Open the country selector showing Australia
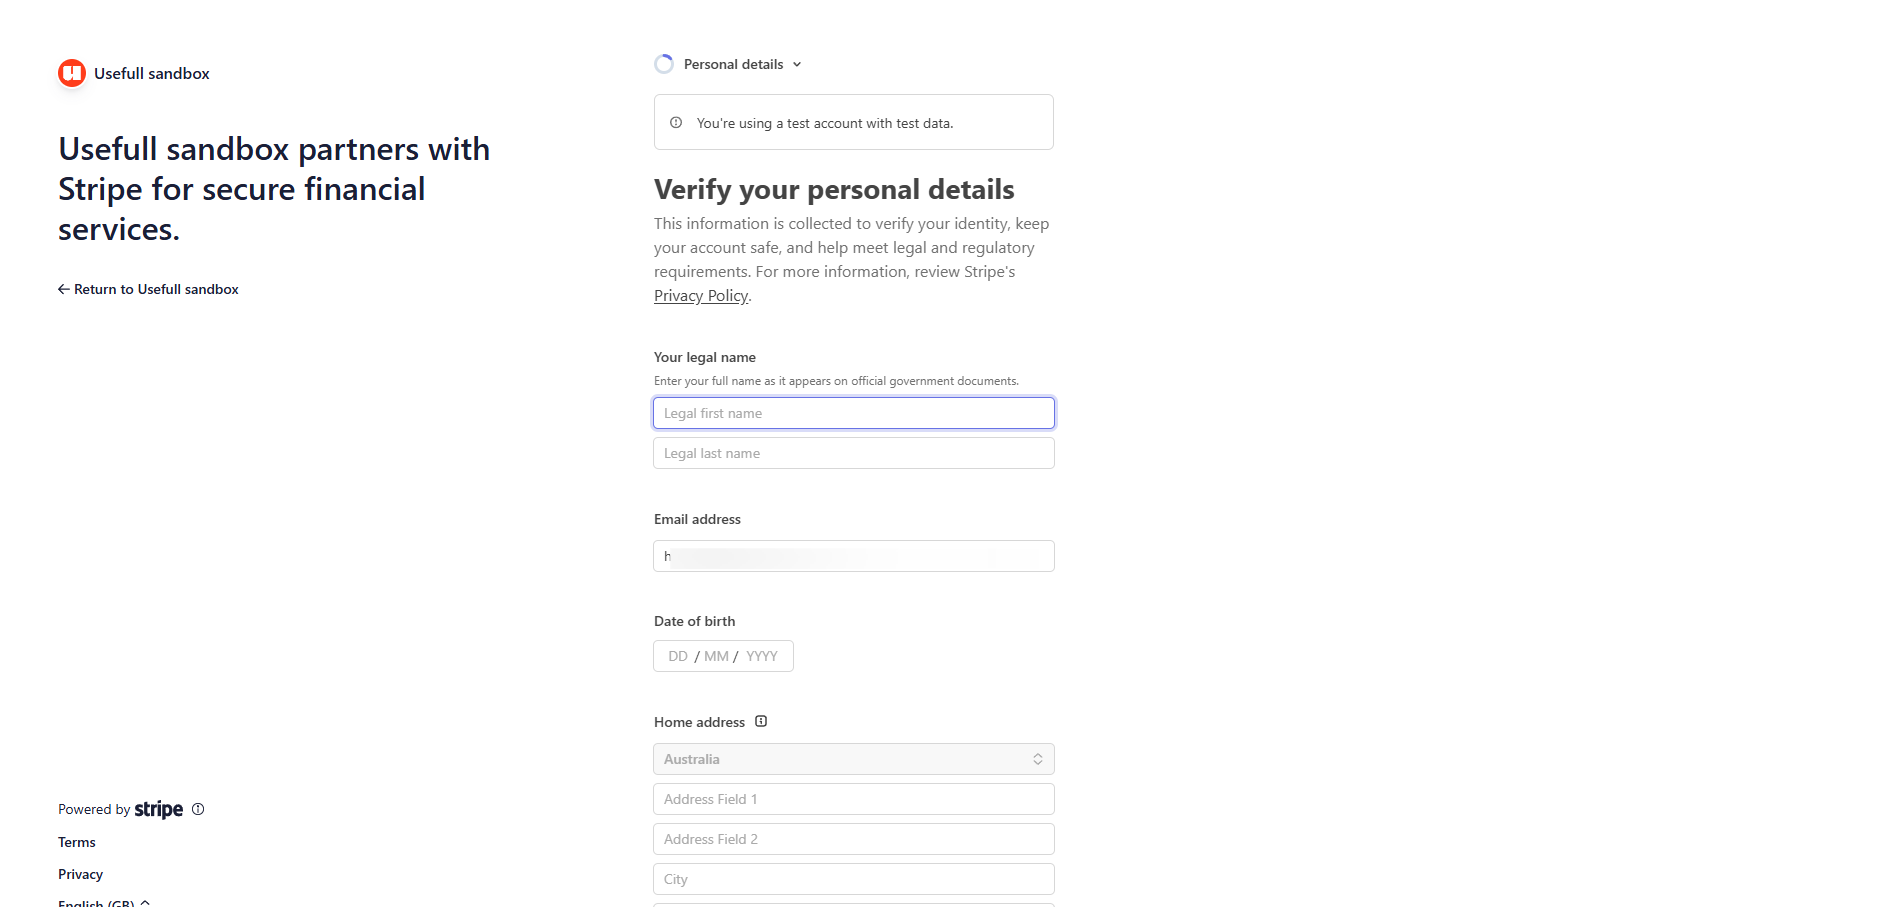Viewport: 1901px width, 907px height. click(x=853, y=758)
